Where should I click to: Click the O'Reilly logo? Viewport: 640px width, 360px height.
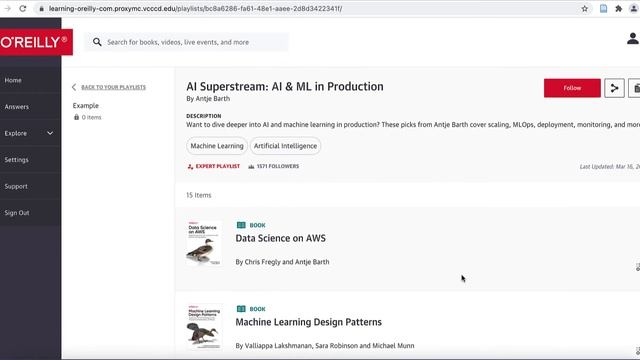36,42
